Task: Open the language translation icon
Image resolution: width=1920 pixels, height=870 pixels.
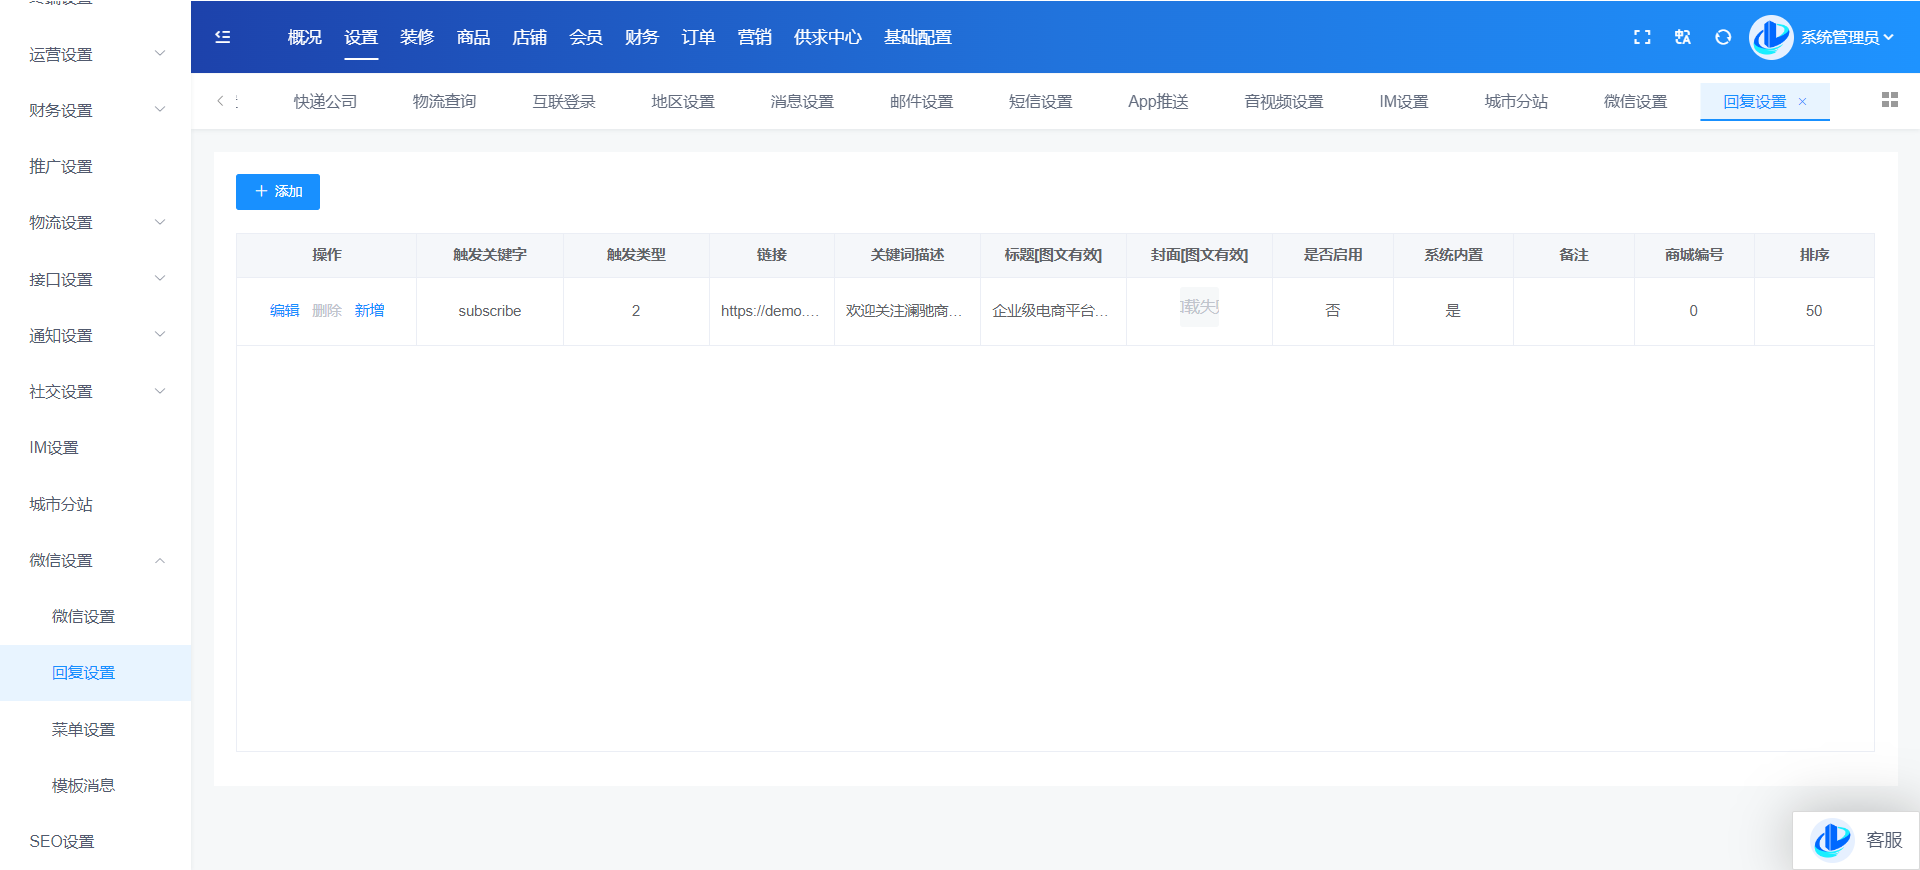Action: 1683,37
